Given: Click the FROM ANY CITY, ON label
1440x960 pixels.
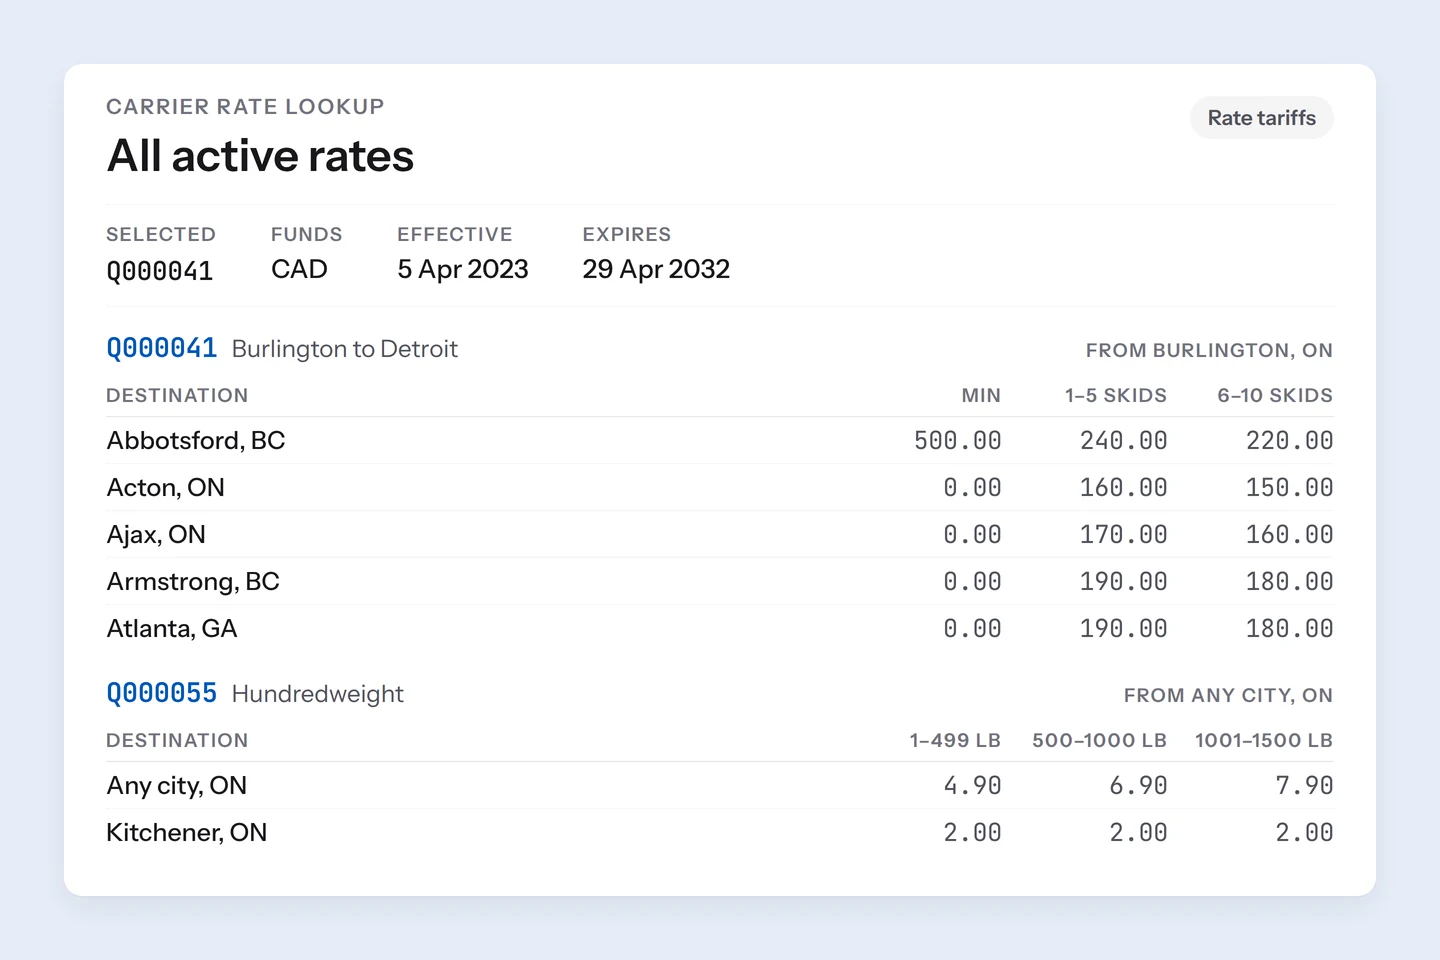Looking at the screenshot, I should click(1228, 696).
